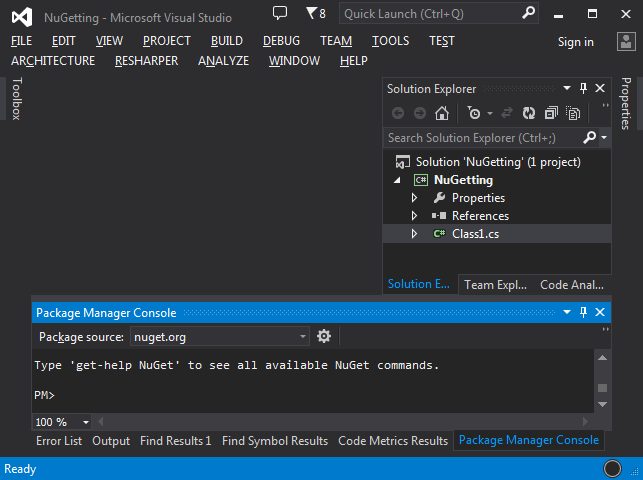Close the Solution Explorer panel
The image size is (643, 480).
coord(600,88)
